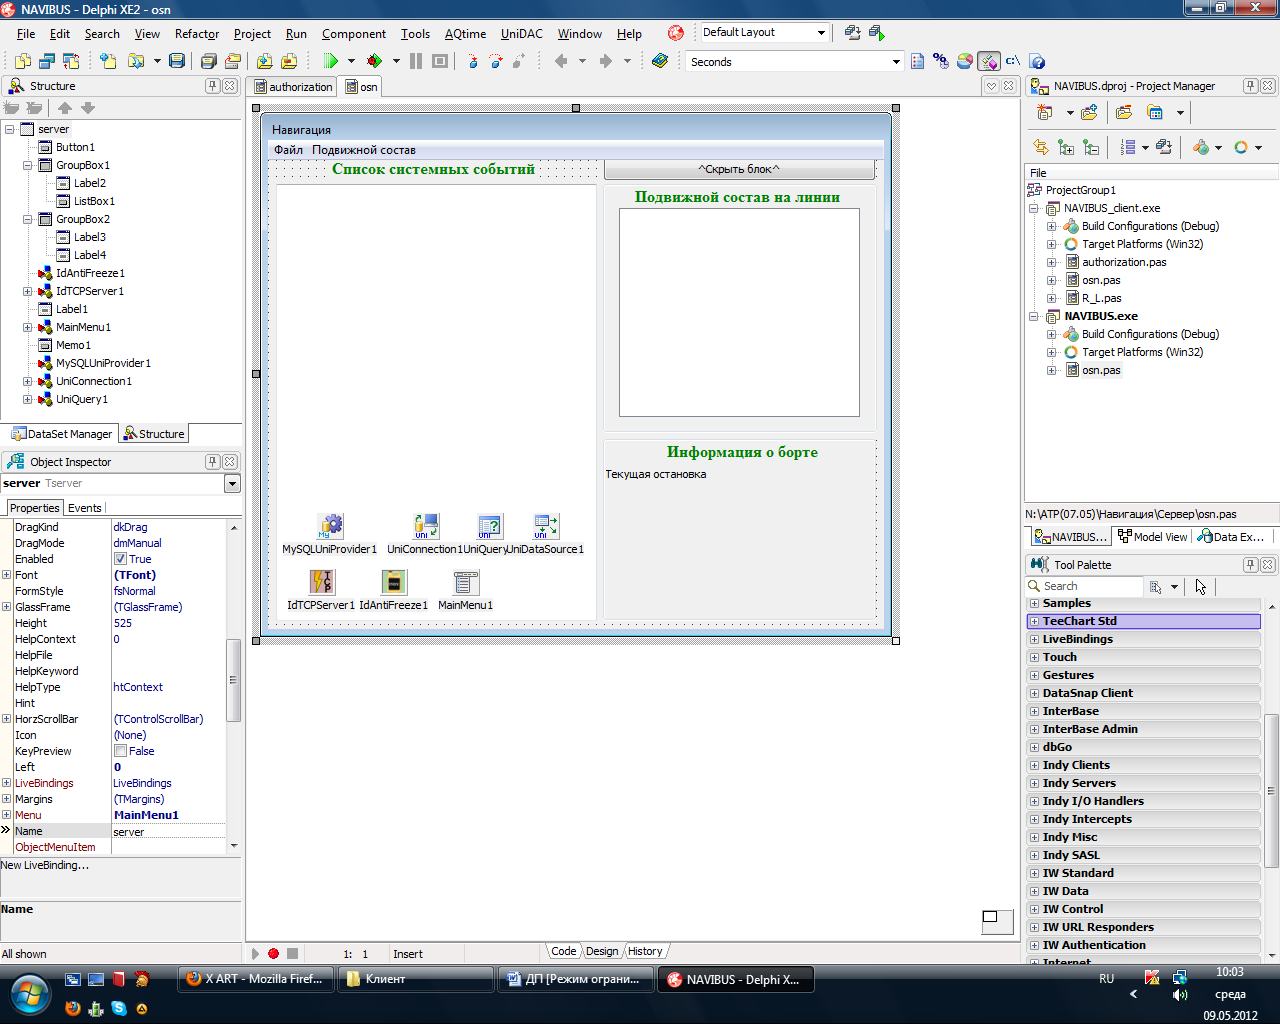
Task: Click the Tool Palette Search field
Action: [1085, 586]
